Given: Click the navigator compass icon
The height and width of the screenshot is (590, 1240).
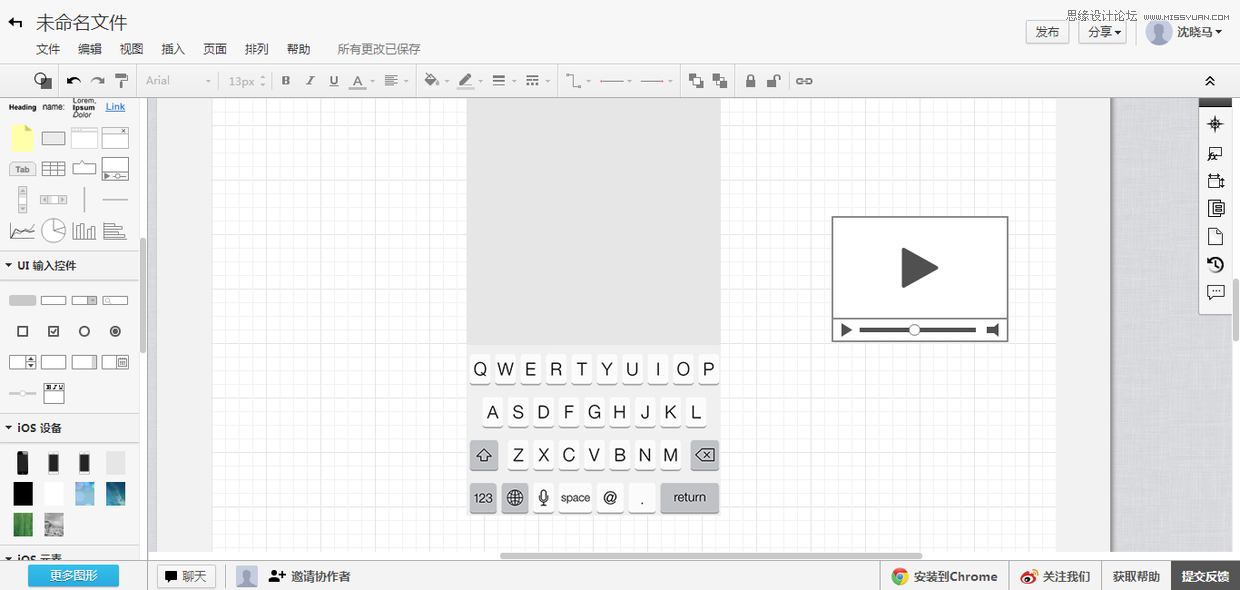Looking at the screenshot, I should 1215,124.
